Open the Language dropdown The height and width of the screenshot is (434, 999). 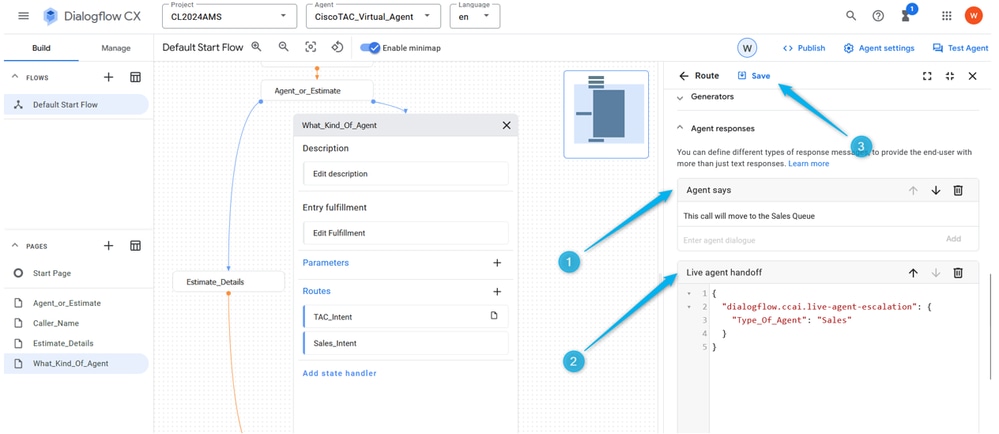point(475,17)
